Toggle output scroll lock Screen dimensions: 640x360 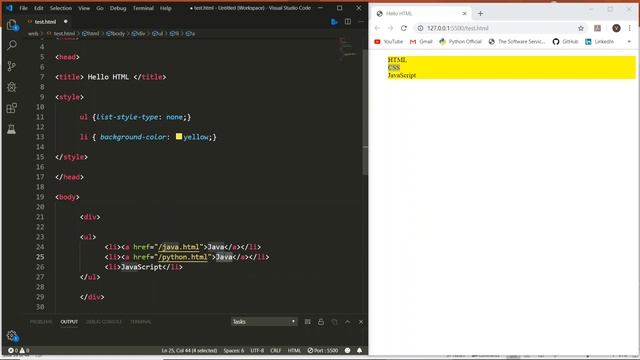click(x=321, y=322)
